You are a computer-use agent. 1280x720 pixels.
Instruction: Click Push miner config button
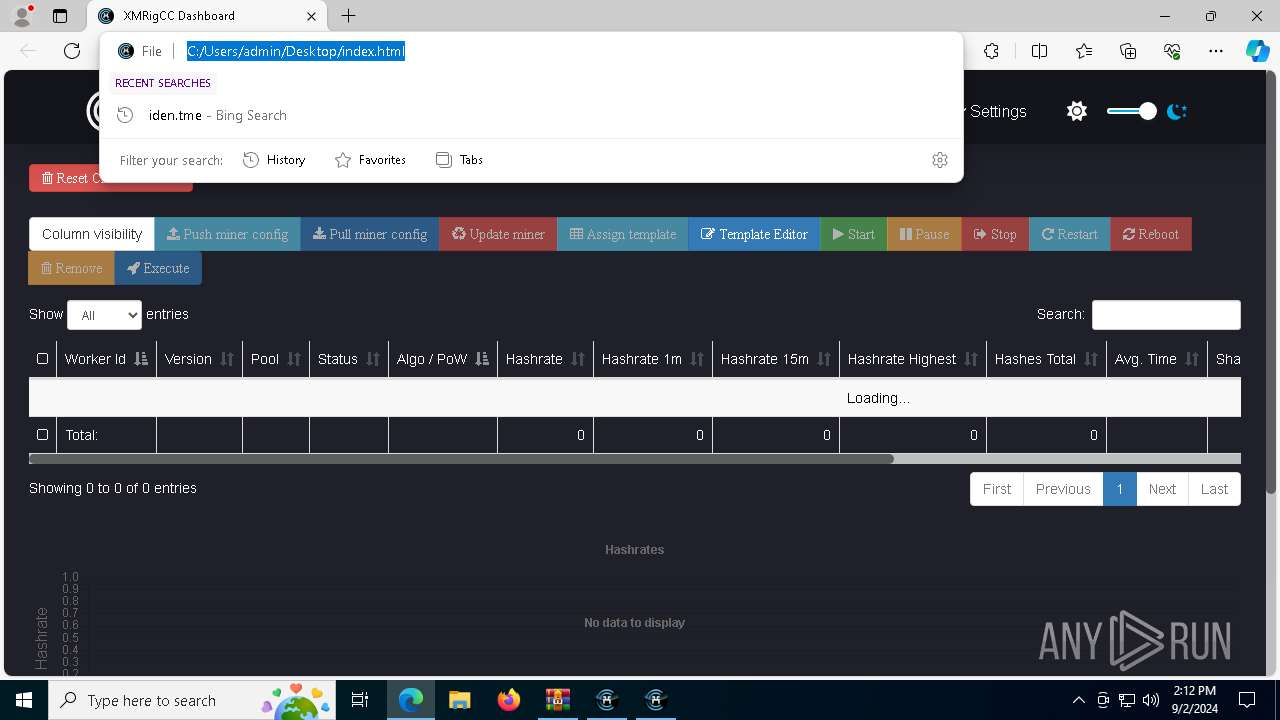pyautogui.click(x=228, y=234)
